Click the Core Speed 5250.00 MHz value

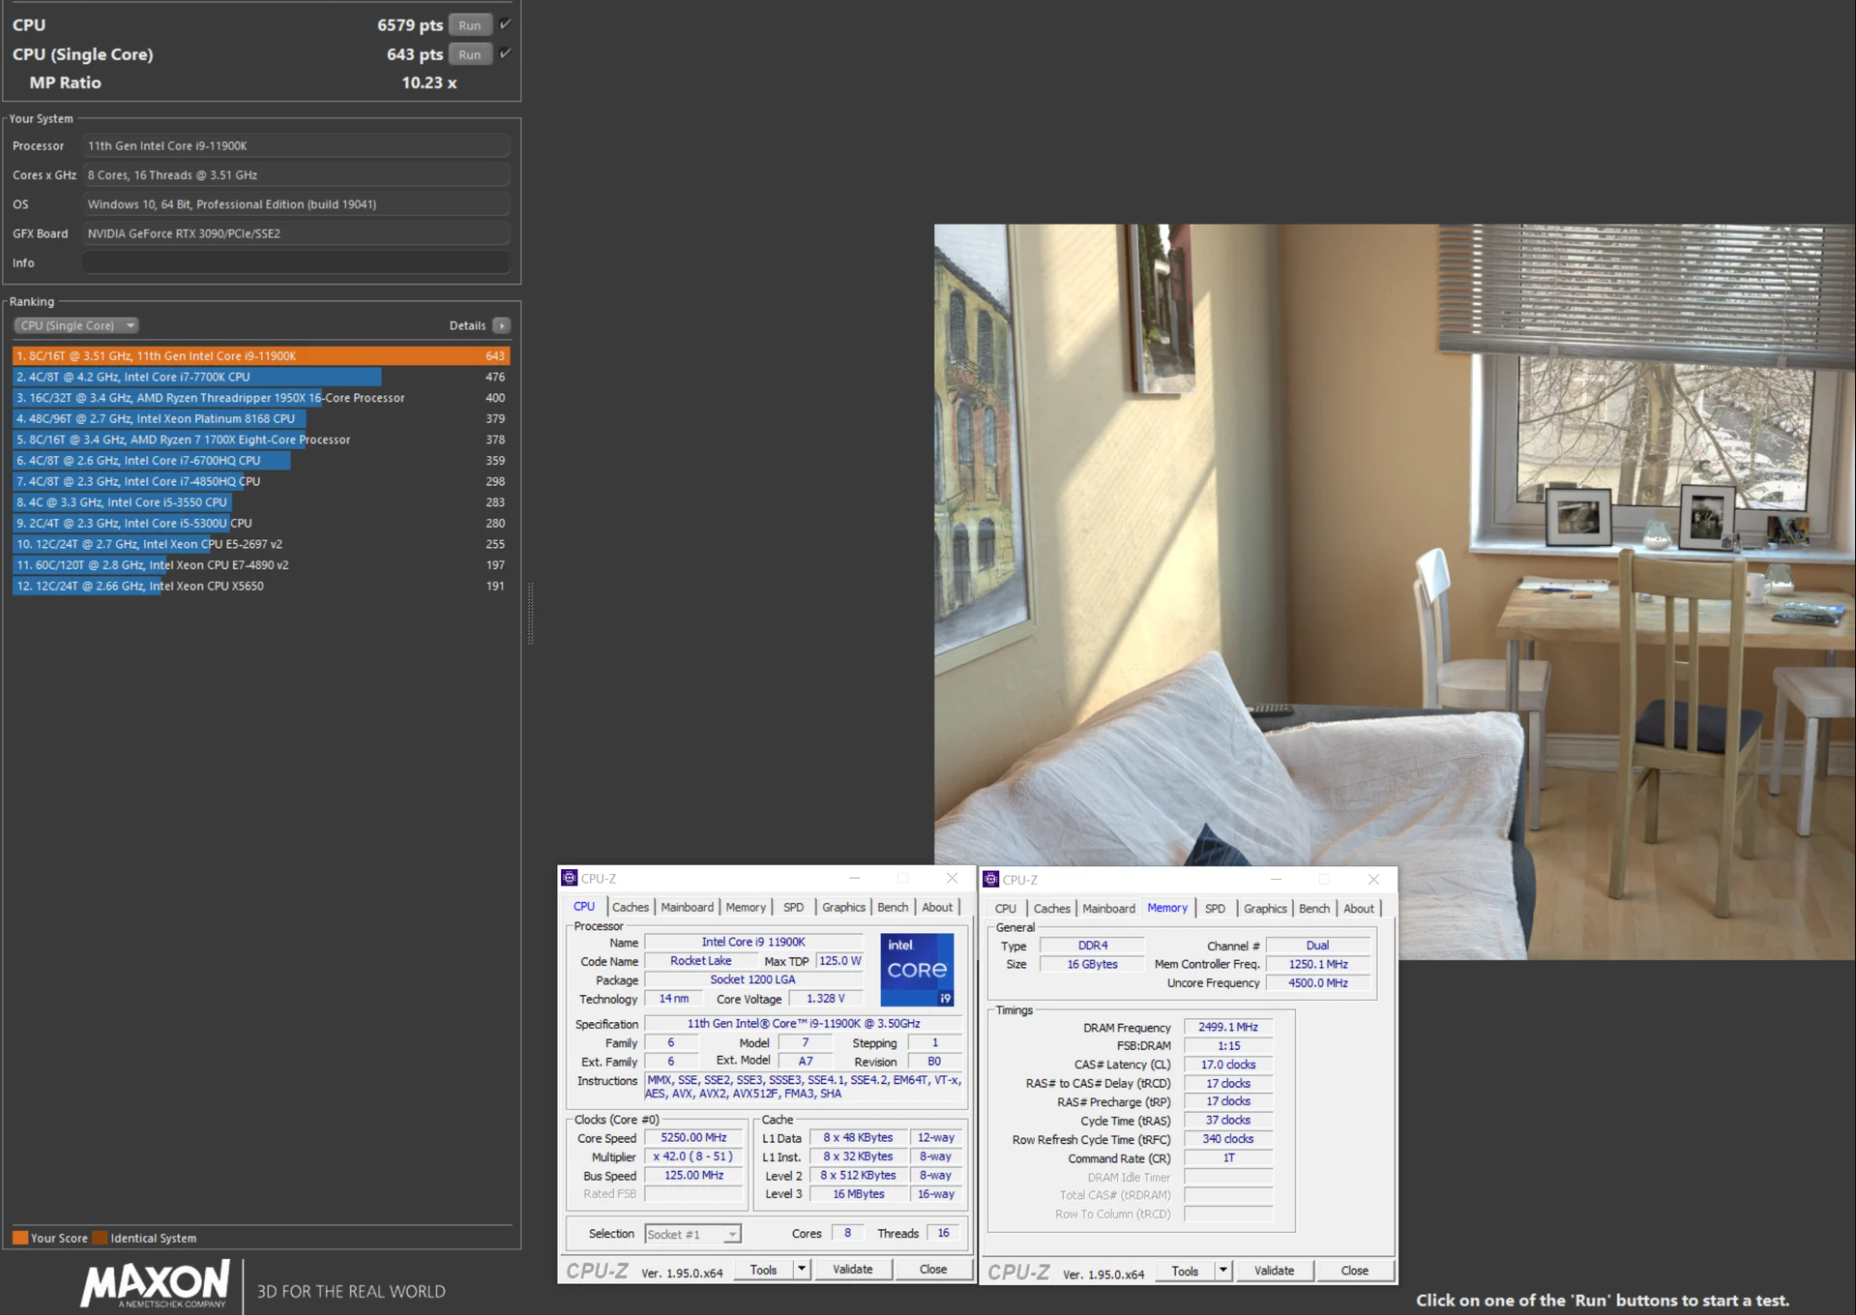(x=694, y=1138)
